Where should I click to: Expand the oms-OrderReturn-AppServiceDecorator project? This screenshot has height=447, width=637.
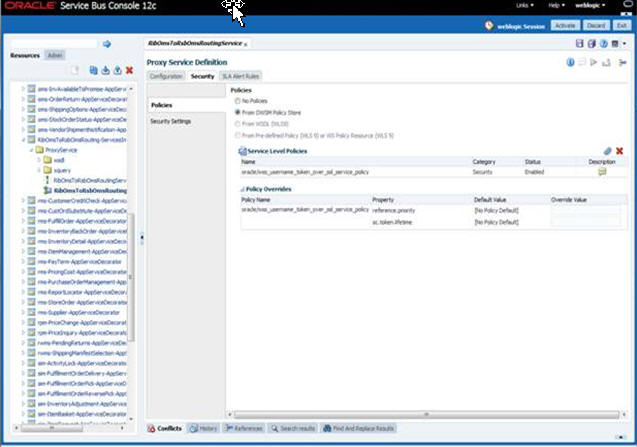coord(23,99)
